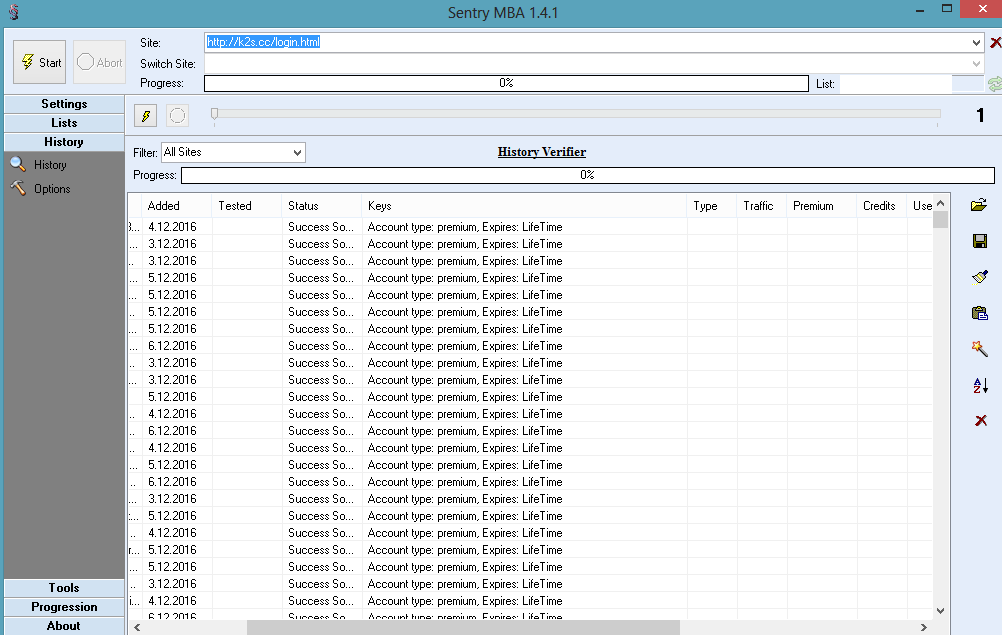This screenshot has height=635, width=1002.
Task: Click the red X delete icon on right toolbar
Action: pyautogui.click(x=981, y=420)
